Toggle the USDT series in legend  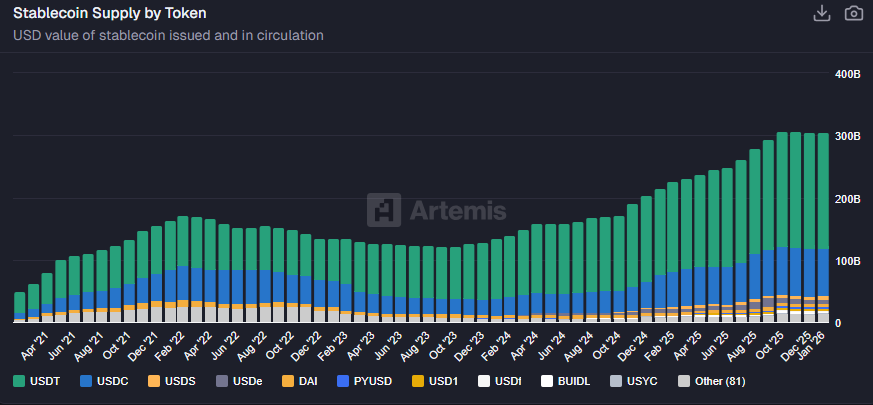[x=38, y=381]
